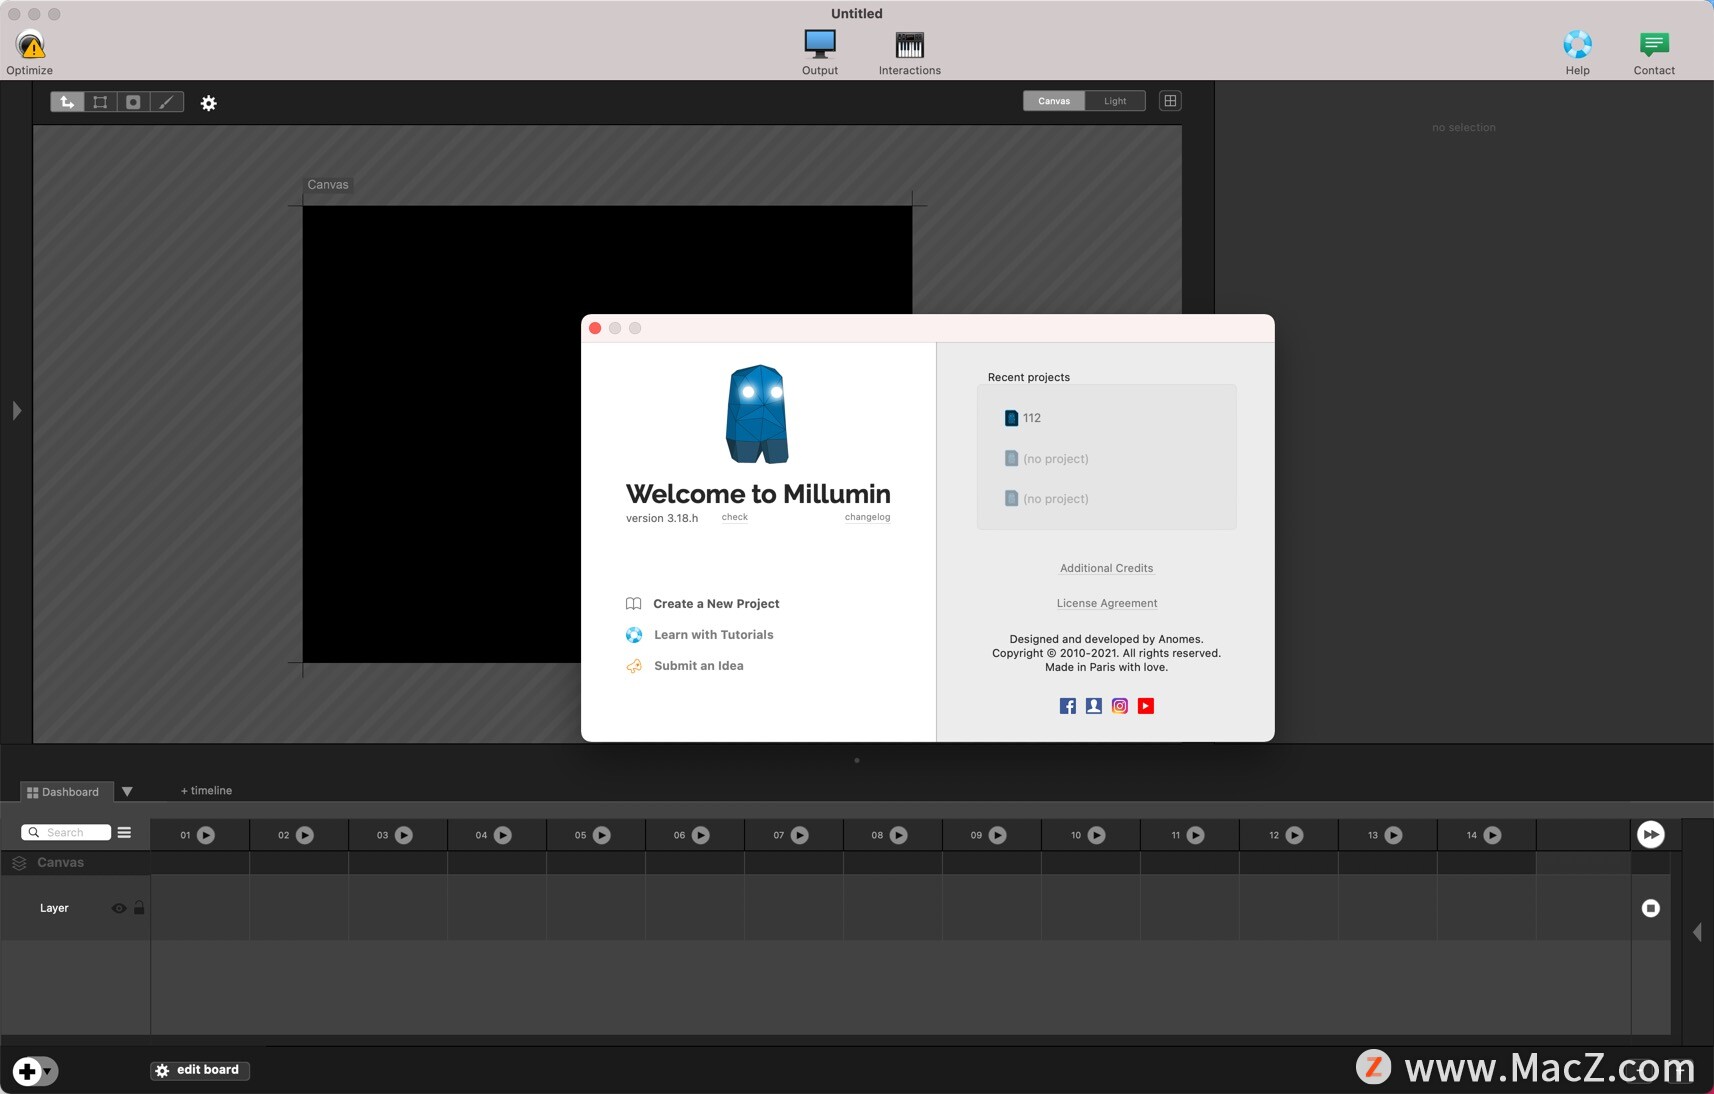Toggle the canvas grid view icon
Screen dimensions: 1714x1094
point(1170,101)
